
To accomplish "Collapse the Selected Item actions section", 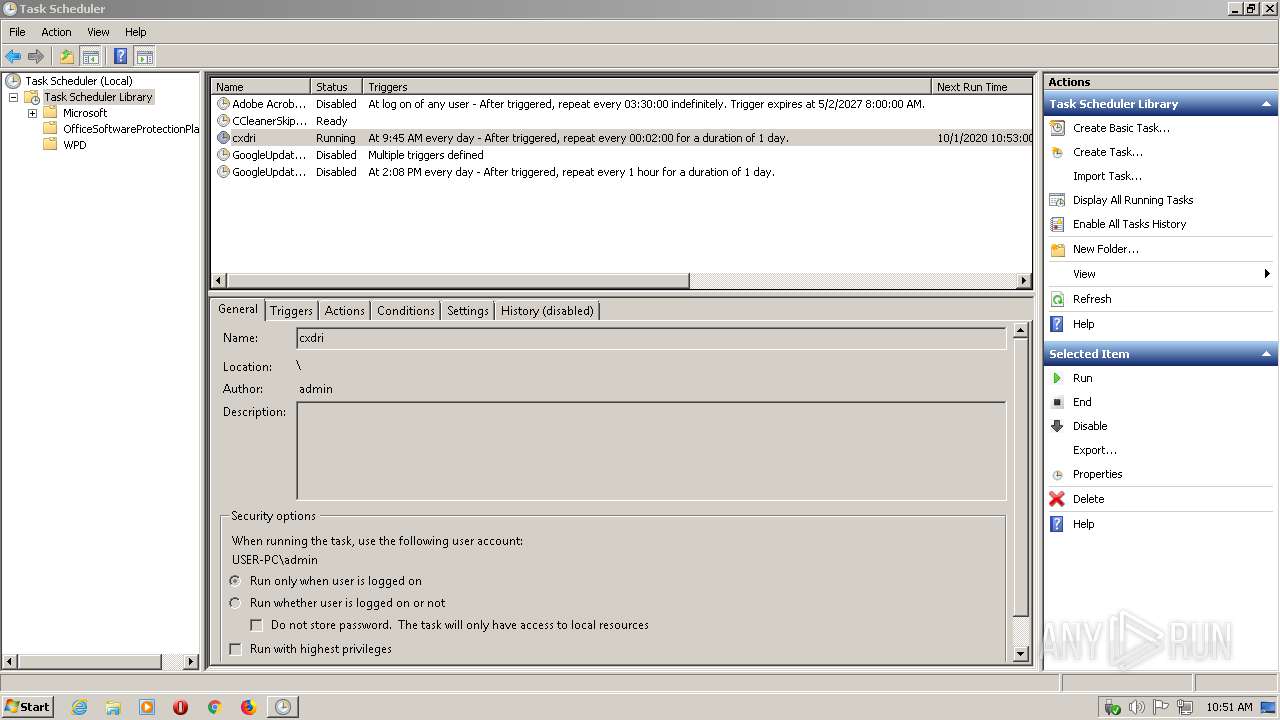I will [1267, 354].
